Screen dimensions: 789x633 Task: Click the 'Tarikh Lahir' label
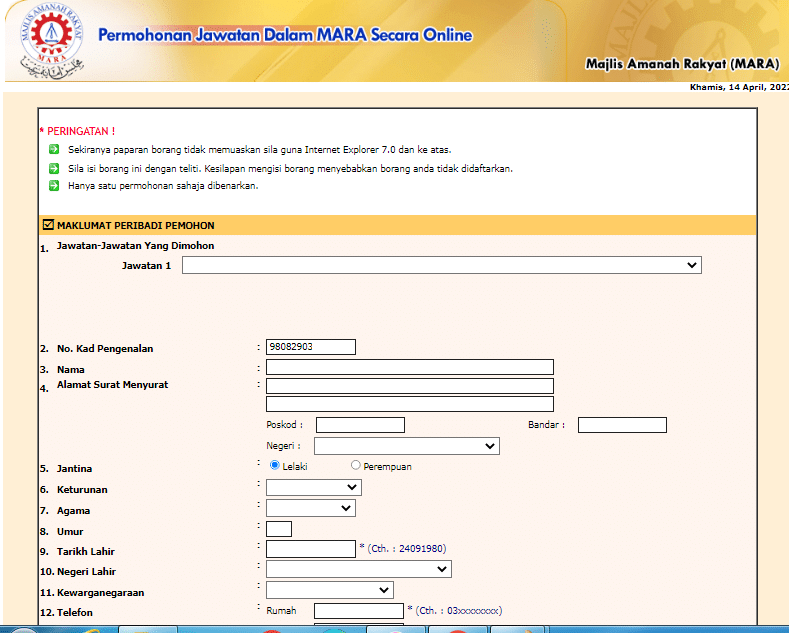[x=86, y=551]
